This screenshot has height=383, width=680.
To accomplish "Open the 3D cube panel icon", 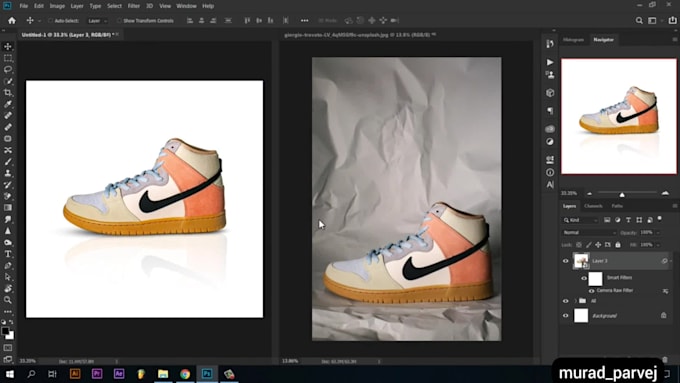I will tap(550, 92).
